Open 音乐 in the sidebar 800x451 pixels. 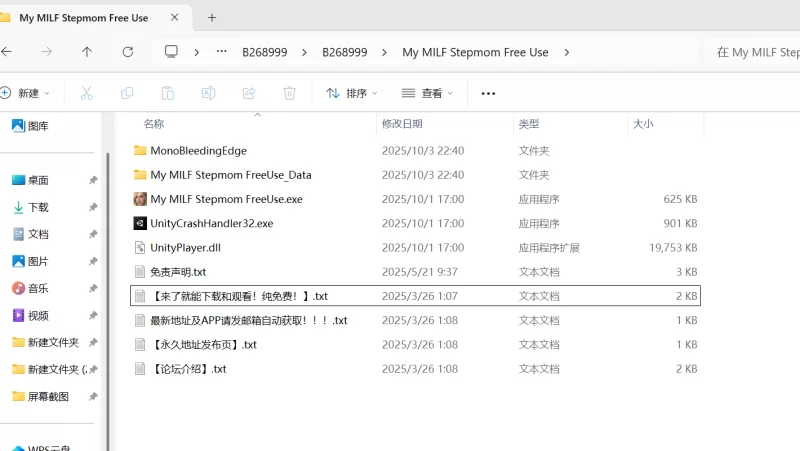30,288
